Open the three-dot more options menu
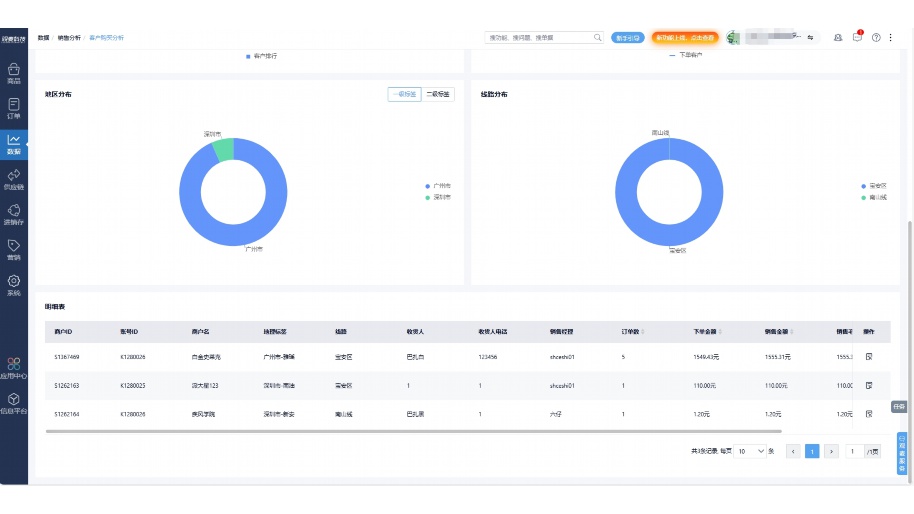Screen dimensions: 914x514 click(891, 37)
